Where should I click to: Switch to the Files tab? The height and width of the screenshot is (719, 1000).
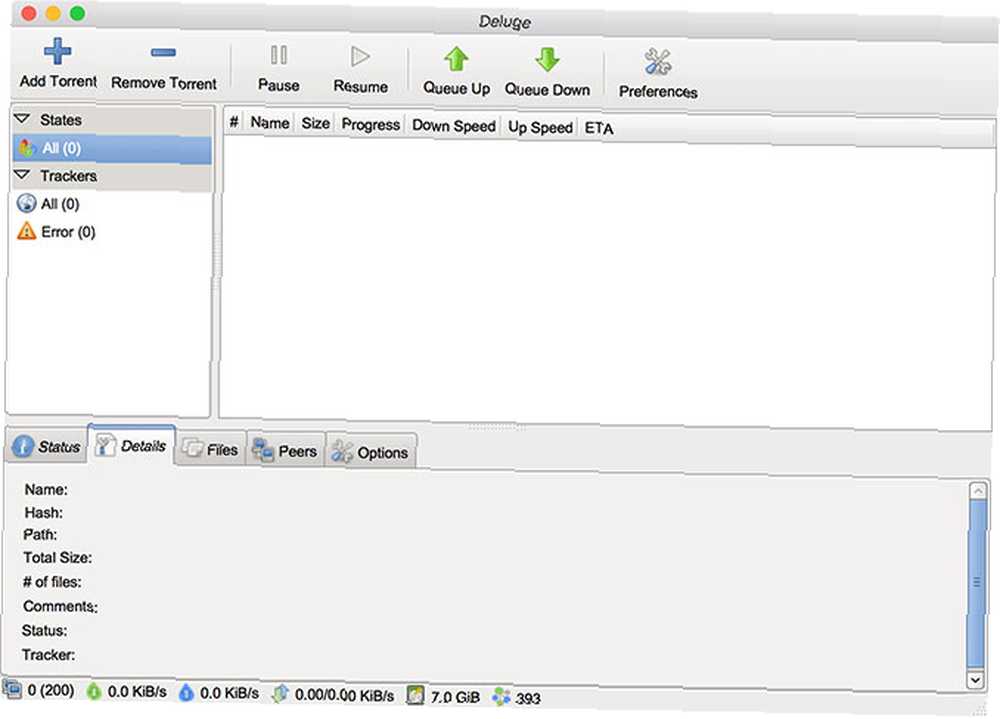tap(210, 449)
